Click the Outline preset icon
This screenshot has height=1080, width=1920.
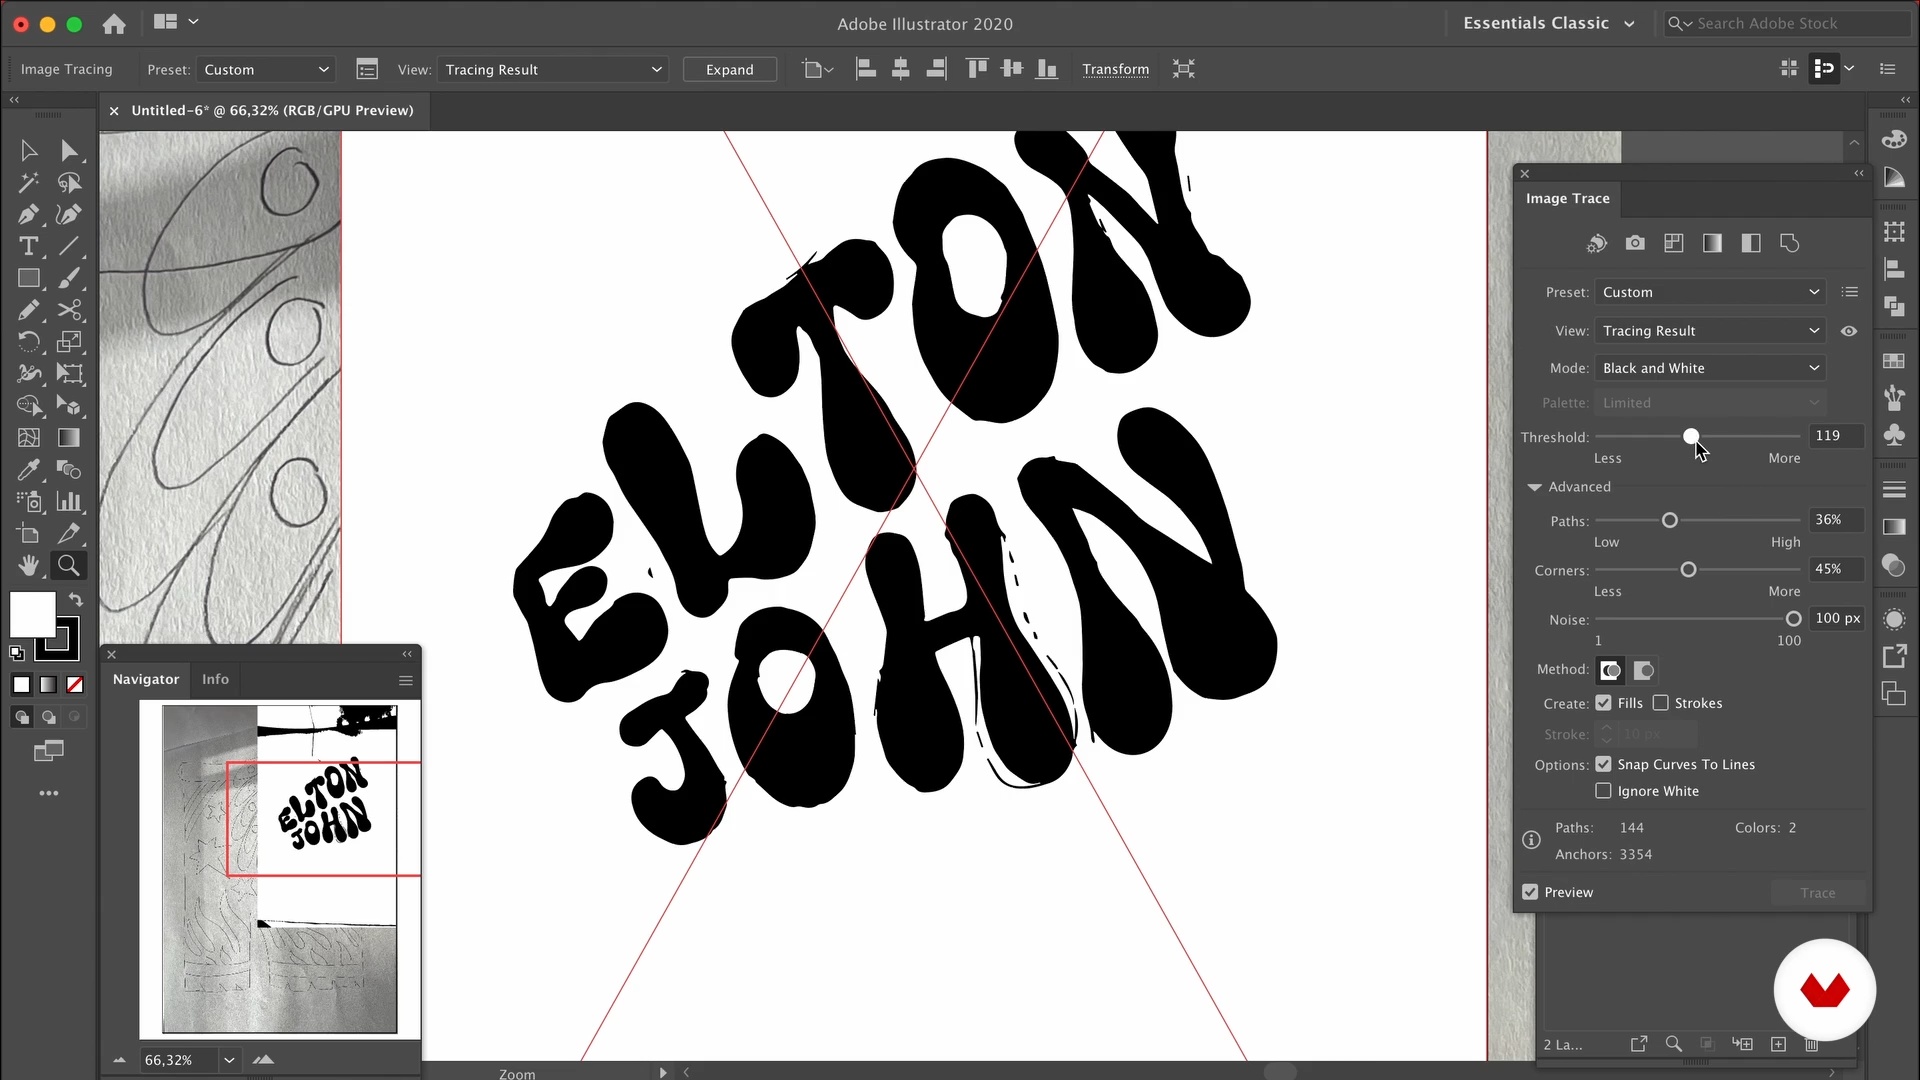coord(1790,243)
